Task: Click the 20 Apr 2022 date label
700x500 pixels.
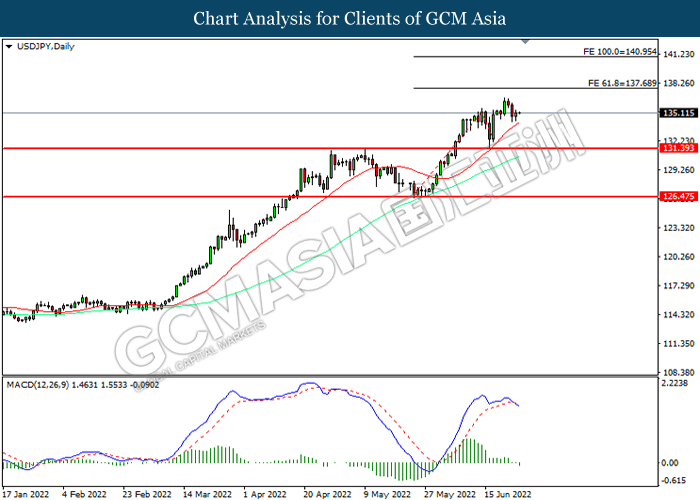Action: click(327, 494)
